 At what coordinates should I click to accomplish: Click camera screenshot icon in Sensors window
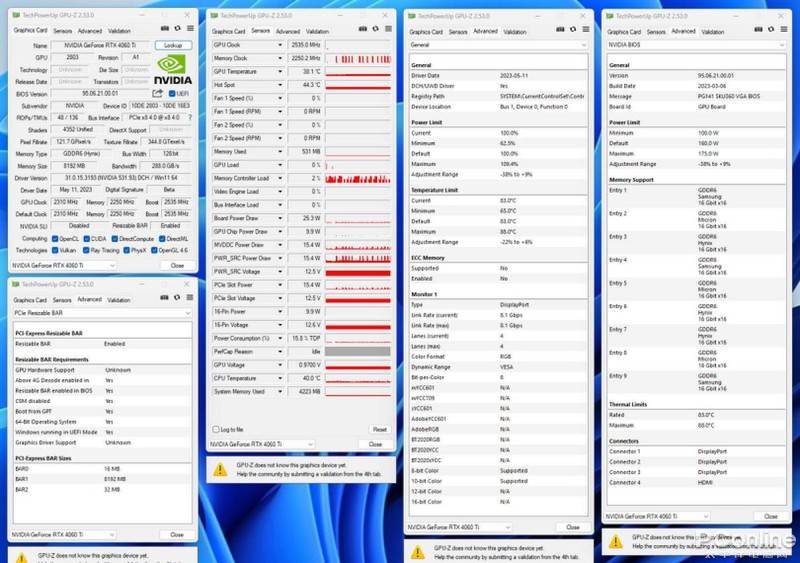click(363, 29)
